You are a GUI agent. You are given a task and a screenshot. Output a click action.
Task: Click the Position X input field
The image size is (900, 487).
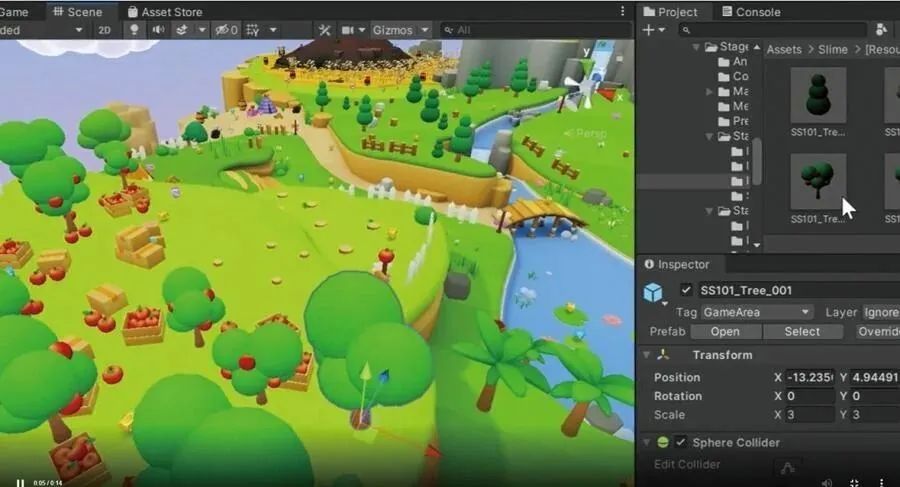pyautogui.click(x=811, y=377)
